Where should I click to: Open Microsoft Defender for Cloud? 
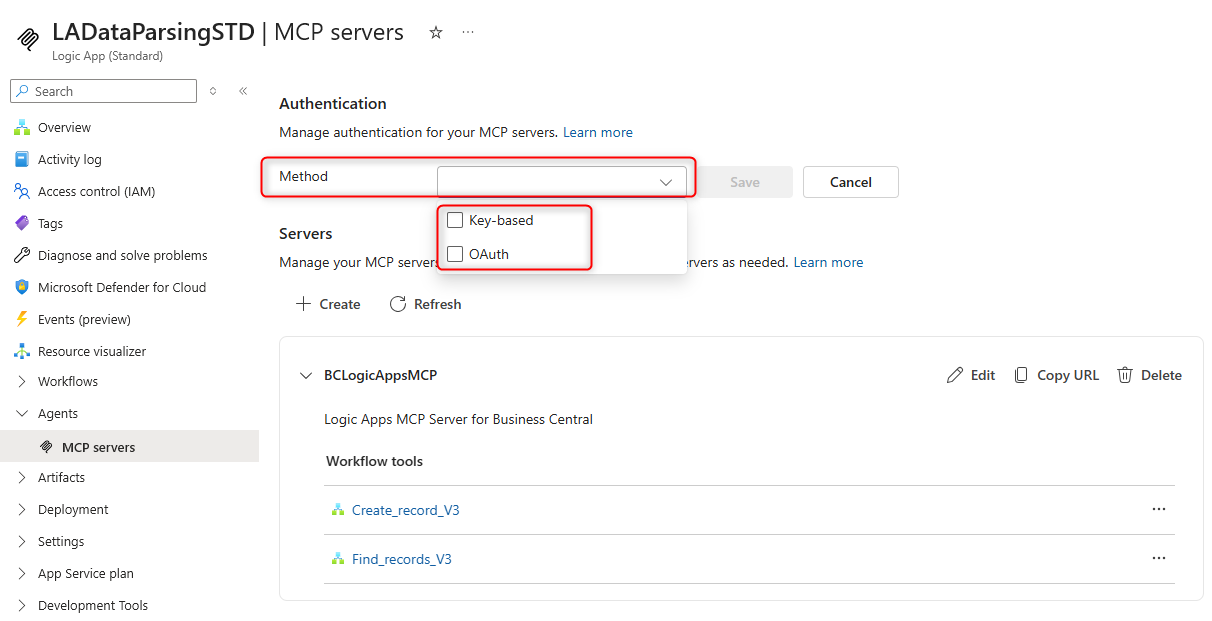tap(121, 287)
